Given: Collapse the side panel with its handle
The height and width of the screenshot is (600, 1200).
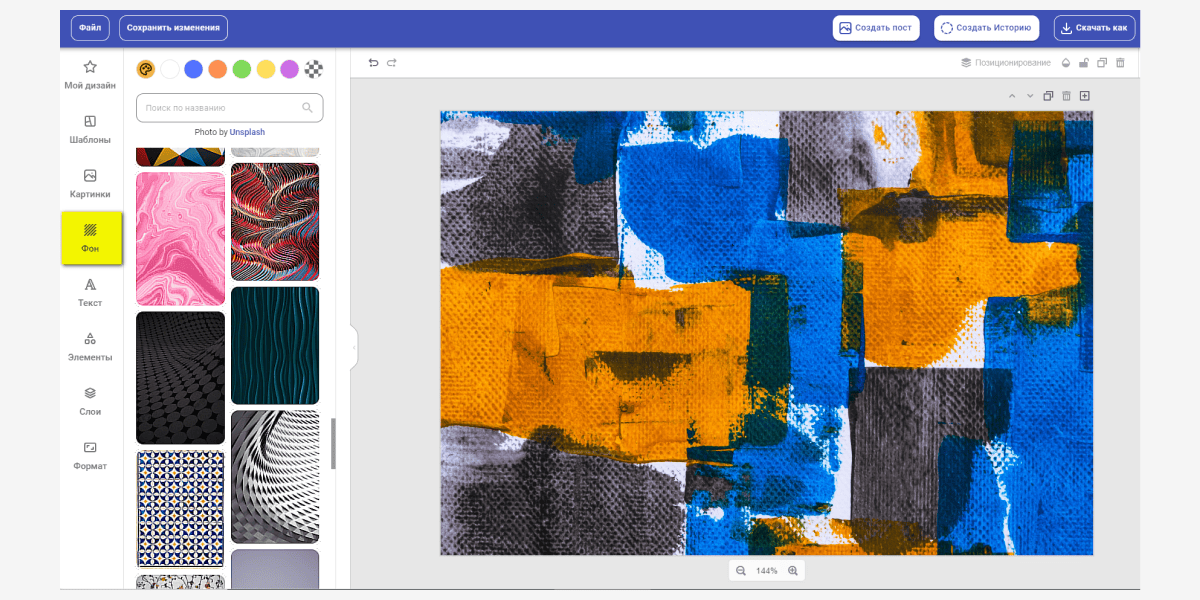Looking at the screenshot, I should pos(354,347).
